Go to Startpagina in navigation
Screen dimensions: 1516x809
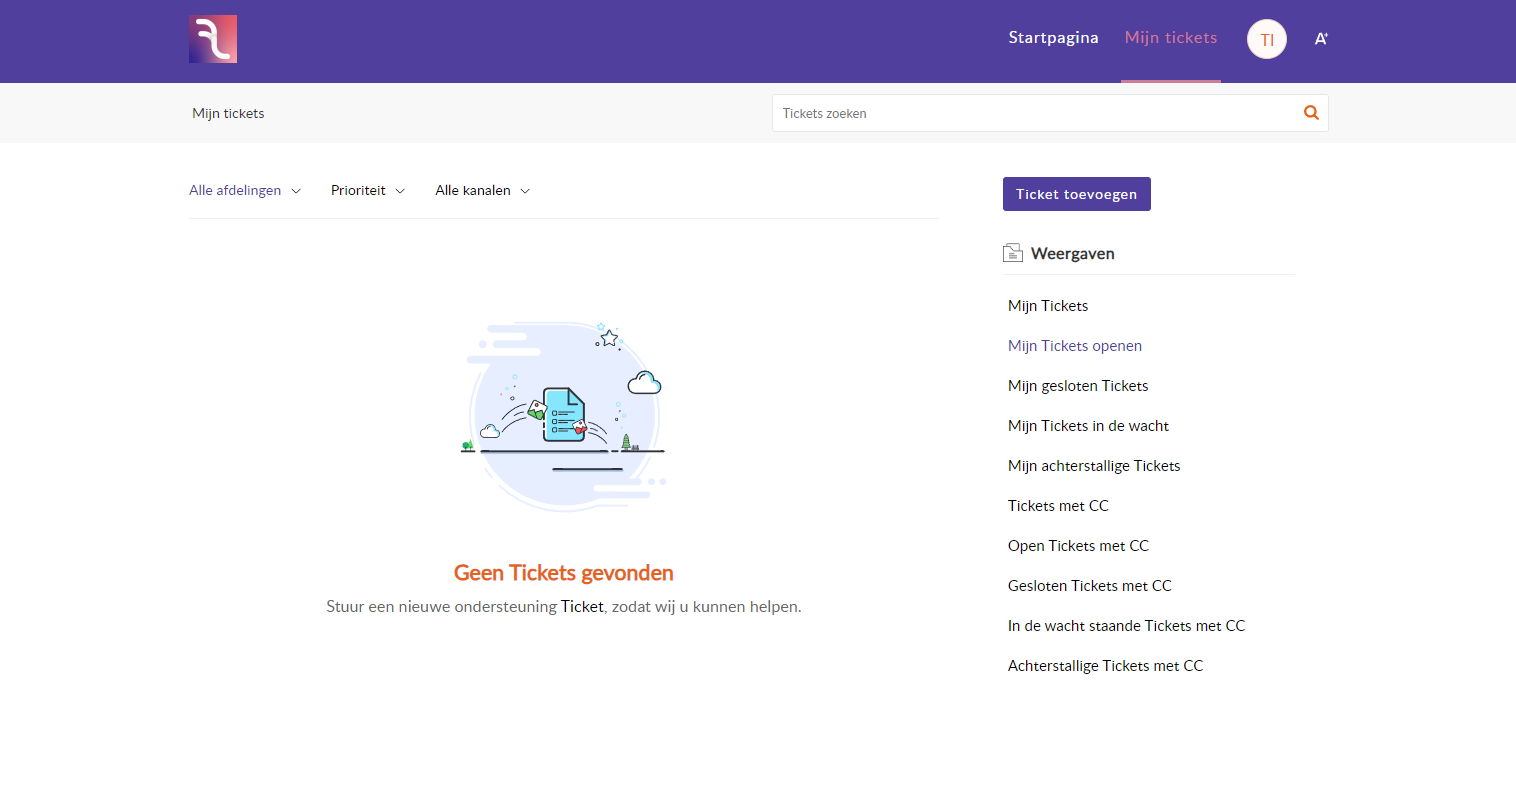tap(1053, 38)
